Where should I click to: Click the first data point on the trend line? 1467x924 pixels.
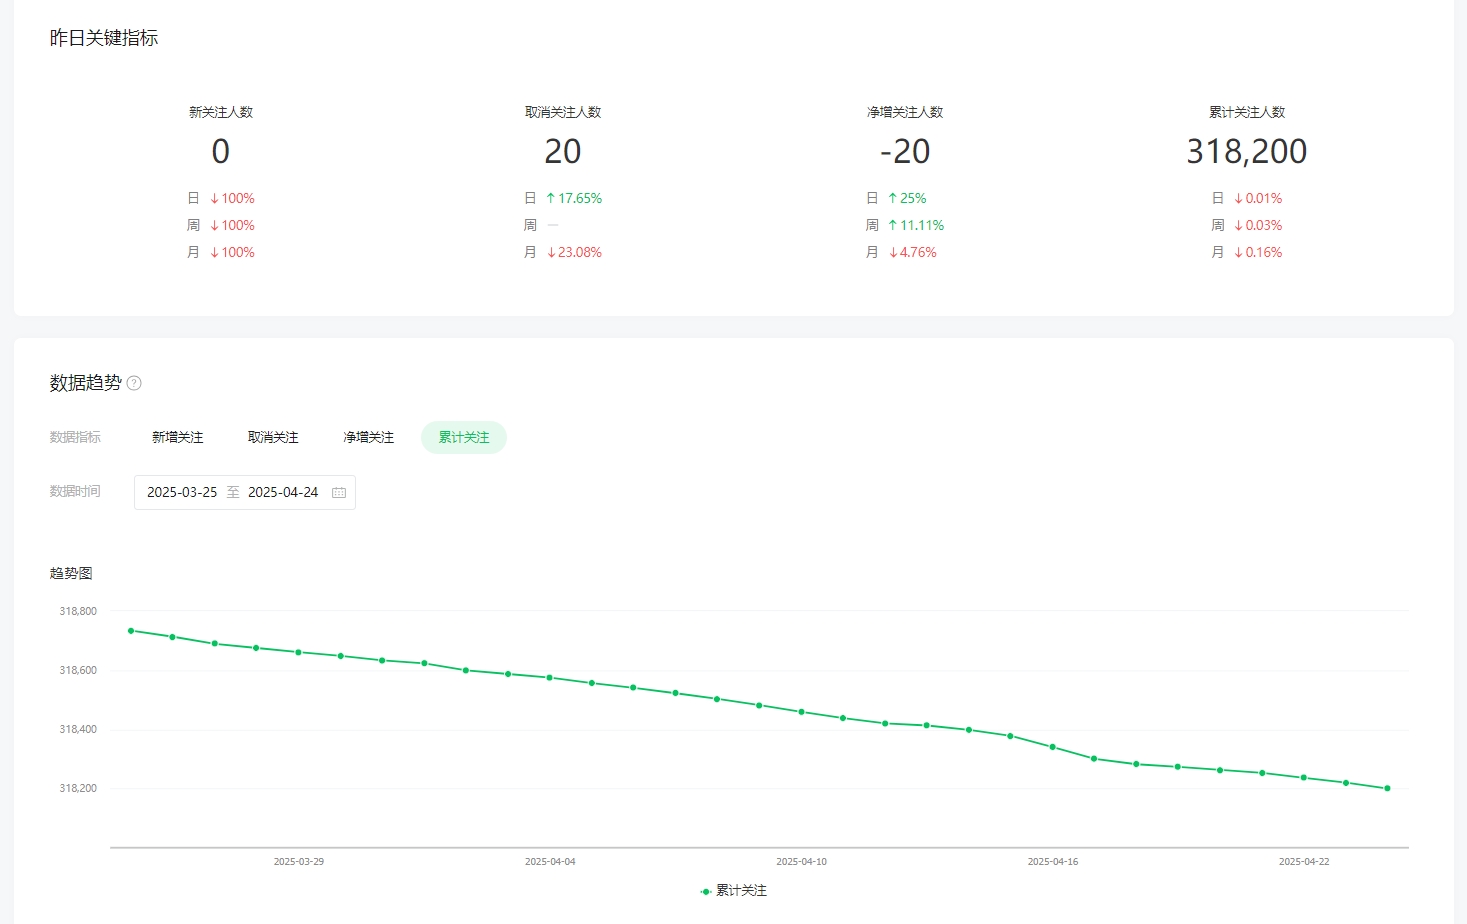coord(131,631)
